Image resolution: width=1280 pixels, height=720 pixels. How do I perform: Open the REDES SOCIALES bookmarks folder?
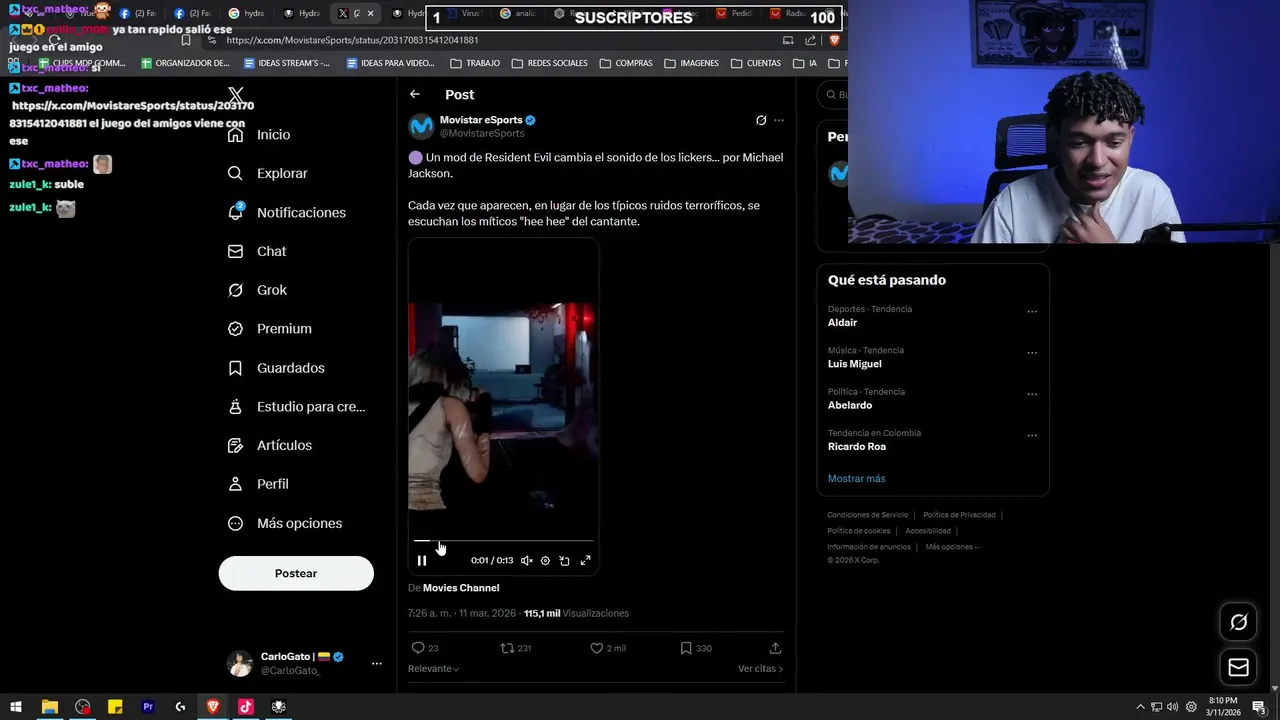pos(549,63)
